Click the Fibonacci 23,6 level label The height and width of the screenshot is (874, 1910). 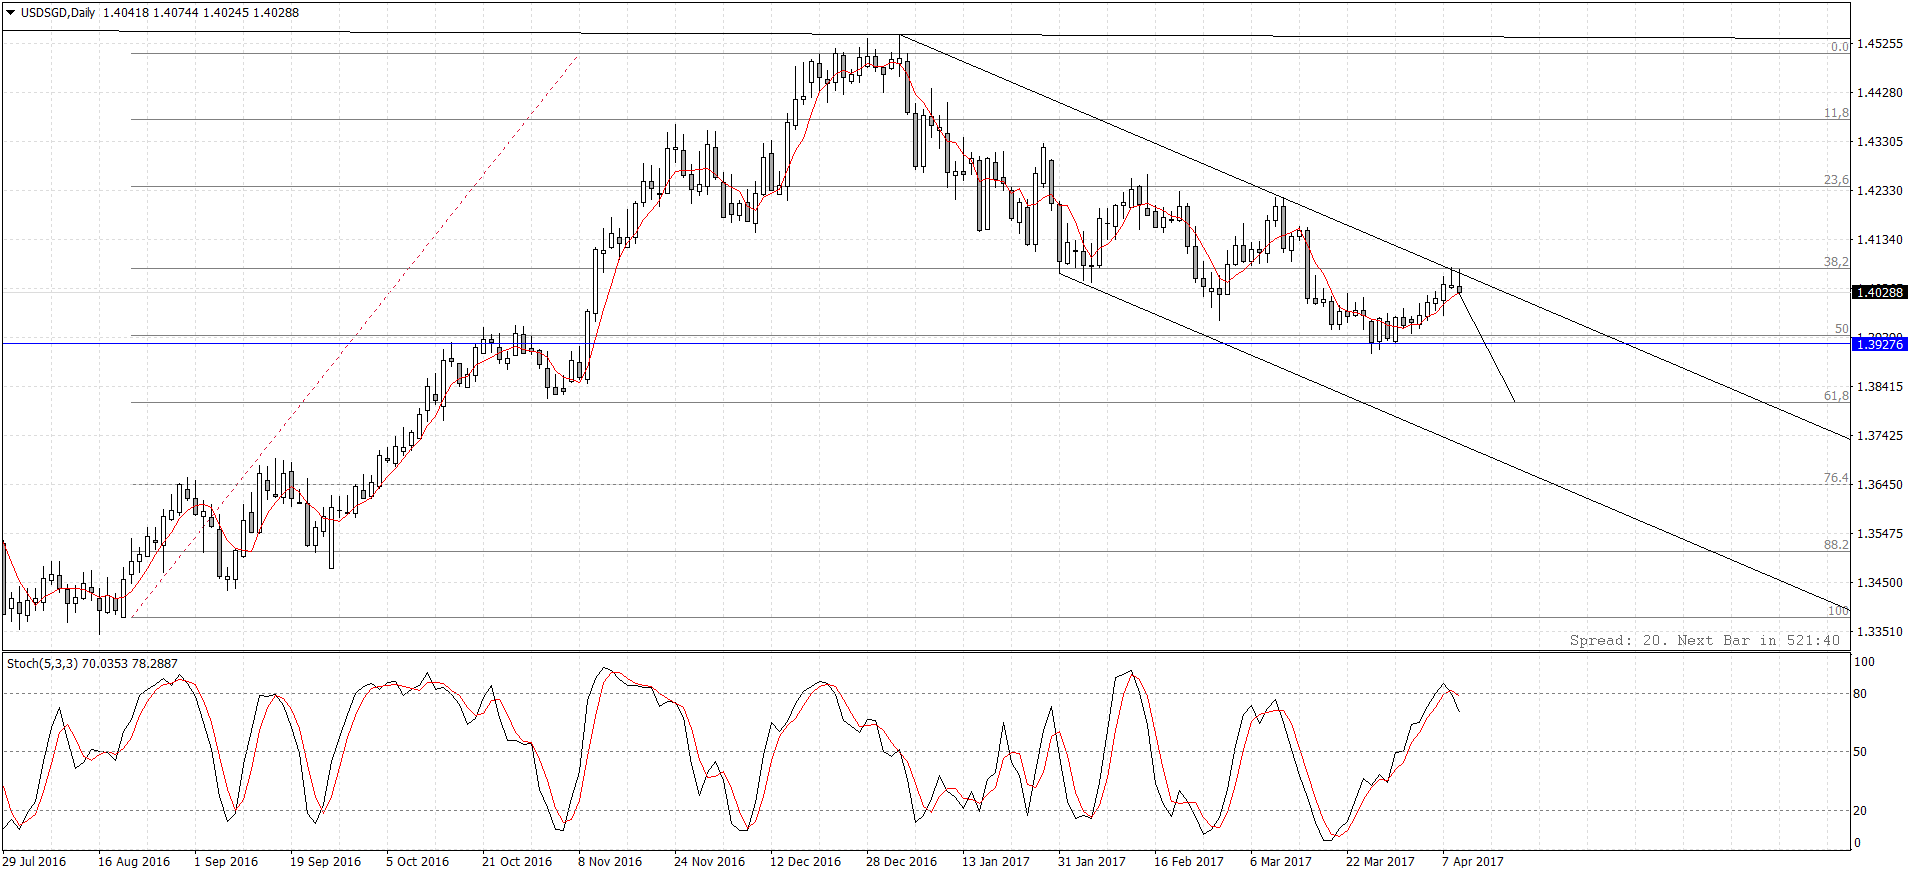point(1837,180)
